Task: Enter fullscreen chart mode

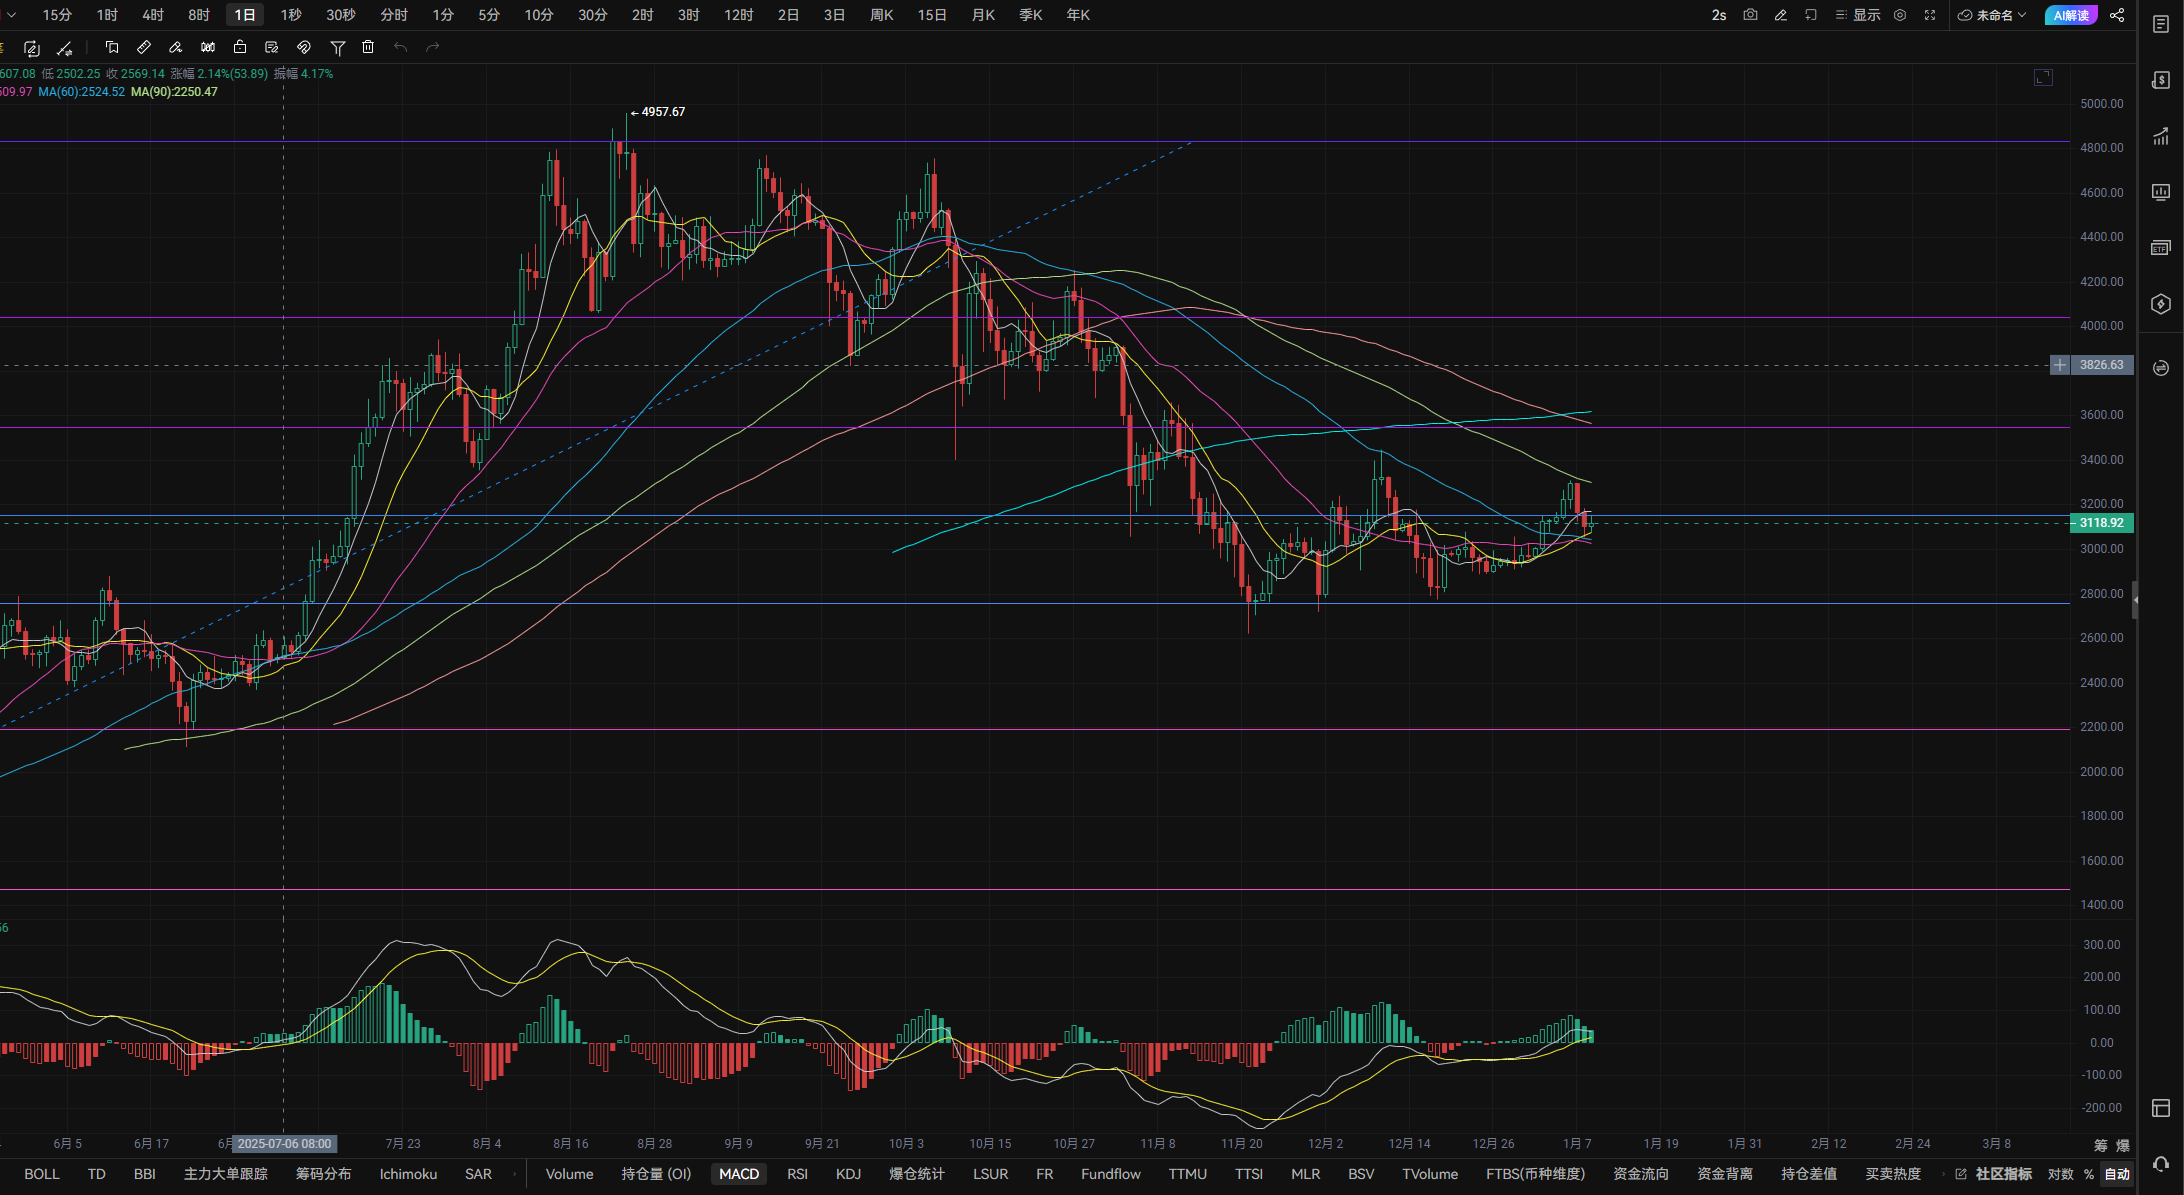Action: pyautogui.click(x=1930, y=15)
